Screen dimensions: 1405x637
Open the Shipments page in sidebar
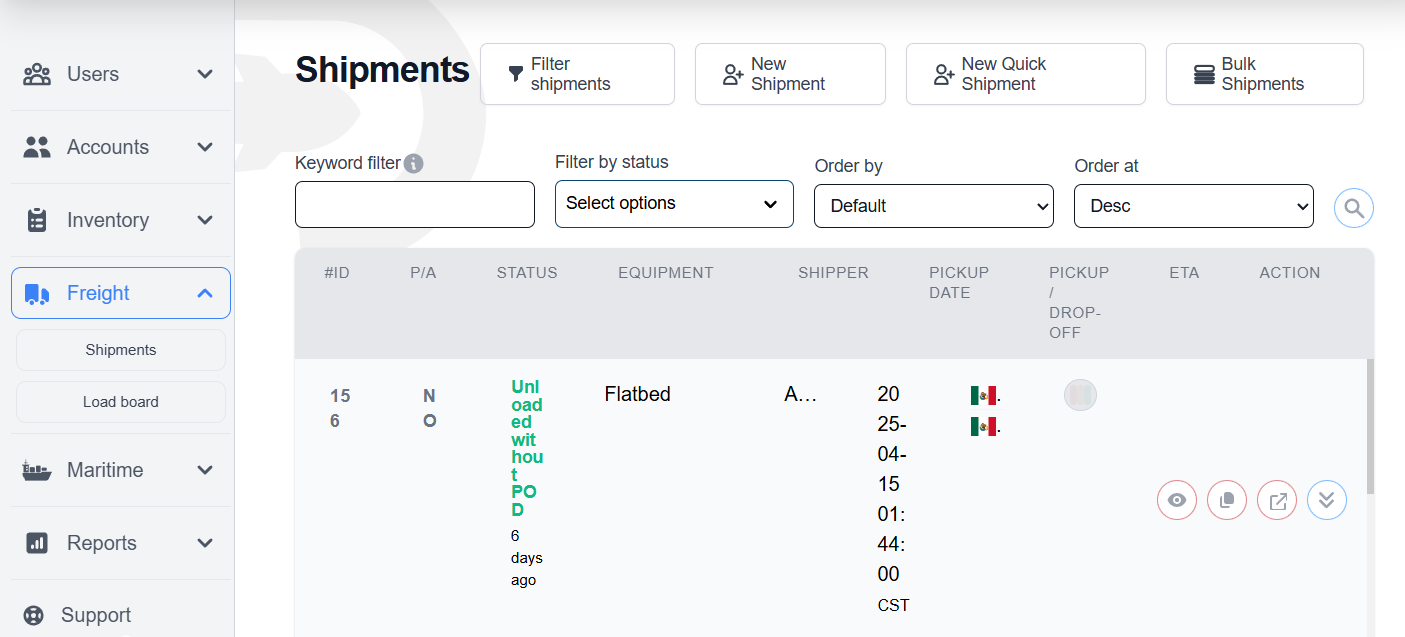coord(120,349)
